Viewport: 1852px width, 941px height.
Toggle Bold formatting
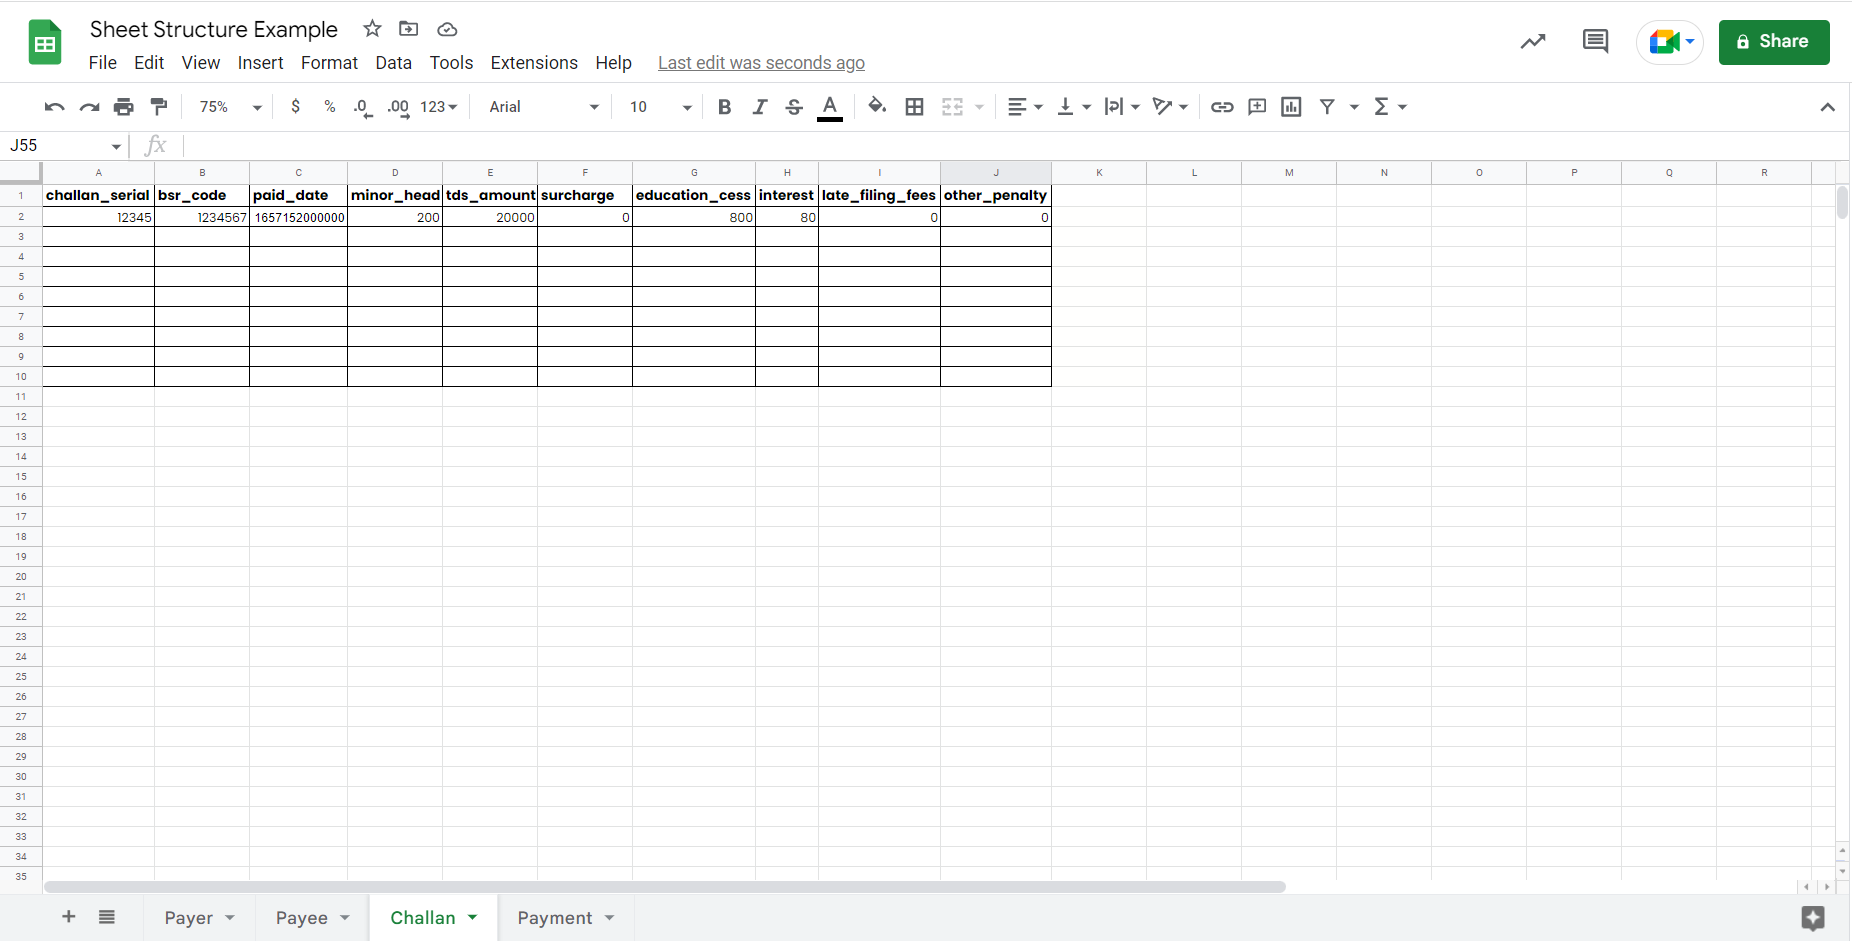[x=725, y=107]
